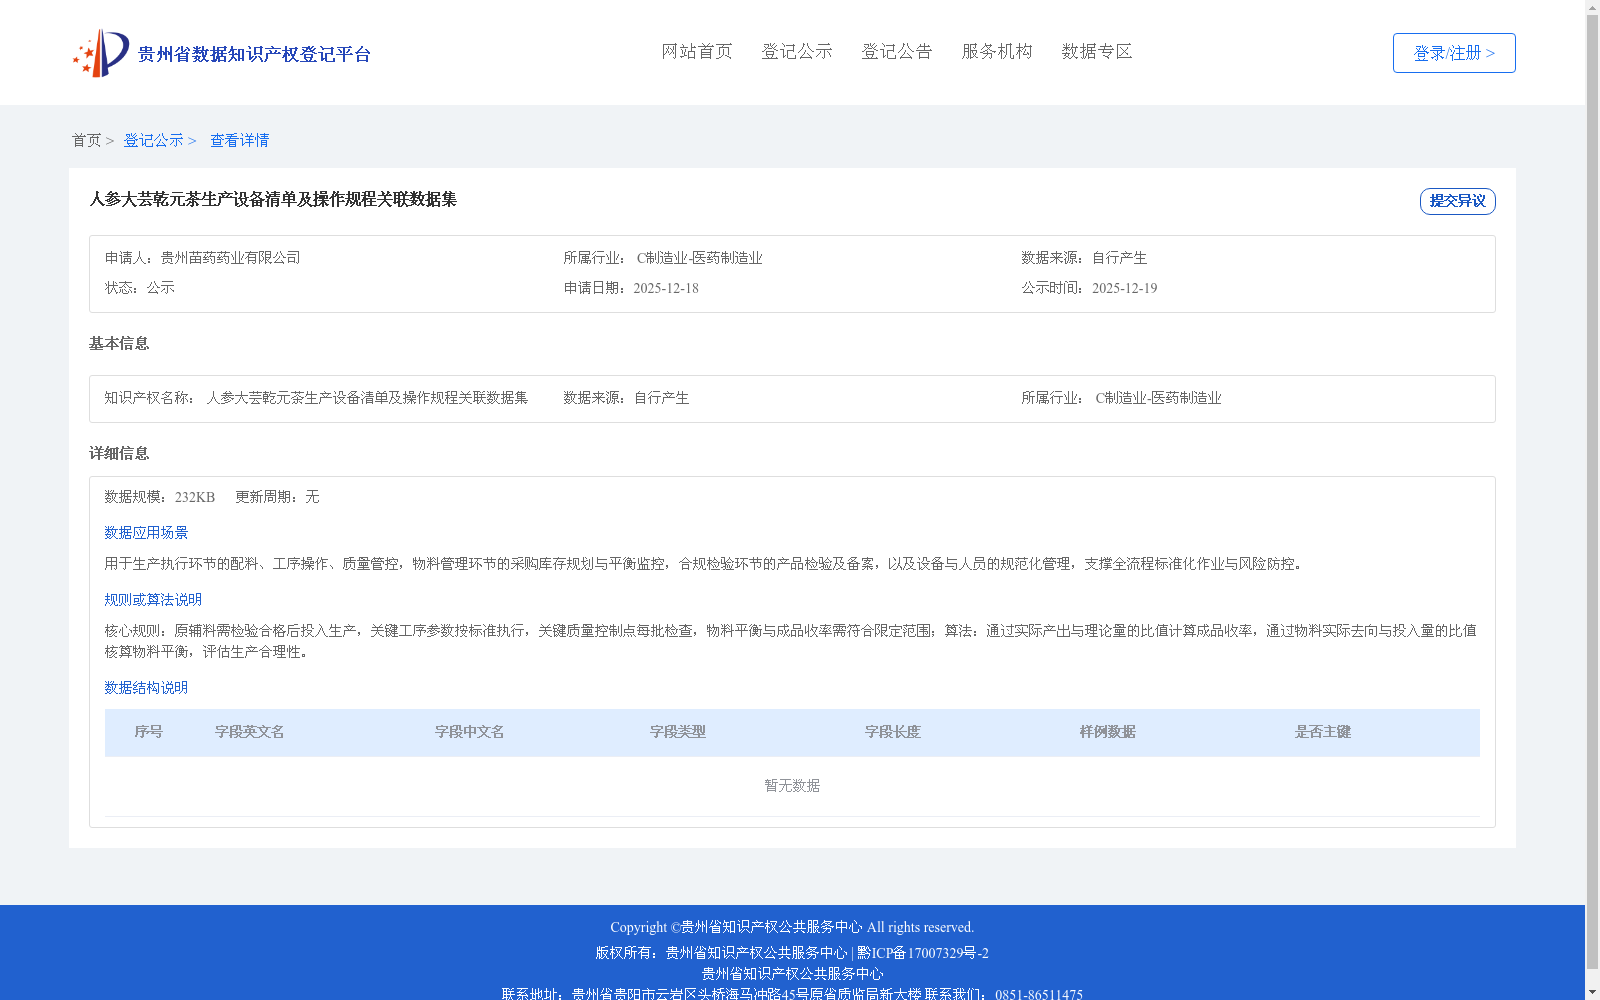Select applicant text 贵州苗药药业有限公司

(230, 258)
